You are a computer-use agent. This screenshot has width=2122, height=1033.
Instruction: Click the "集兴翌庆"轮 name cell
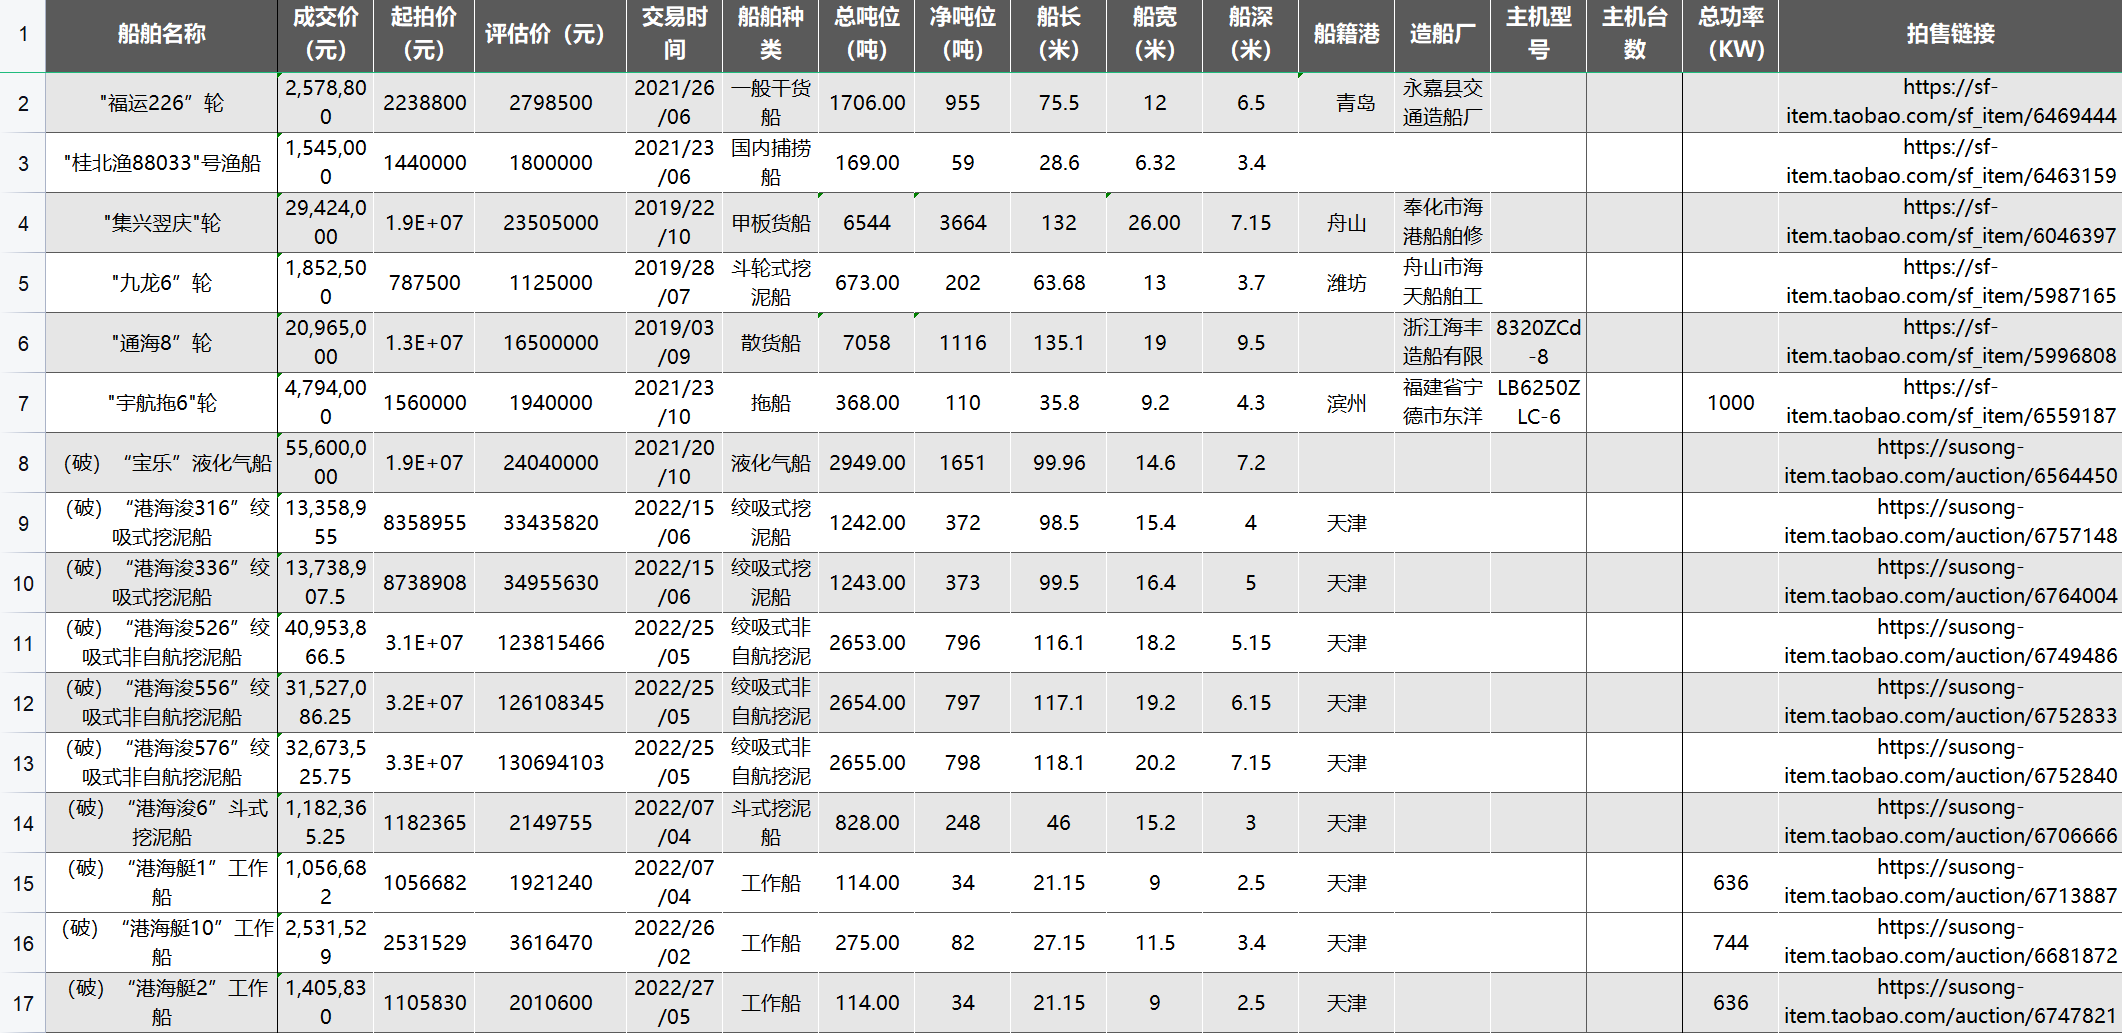tap(161, 222)
